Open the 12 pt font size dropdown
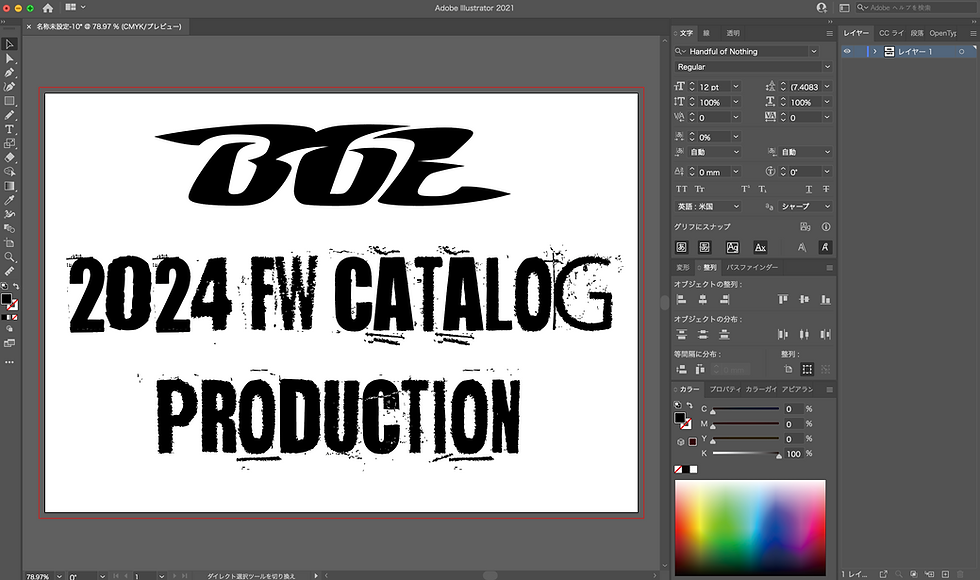The image size is (980, 580). pos(736,87)
